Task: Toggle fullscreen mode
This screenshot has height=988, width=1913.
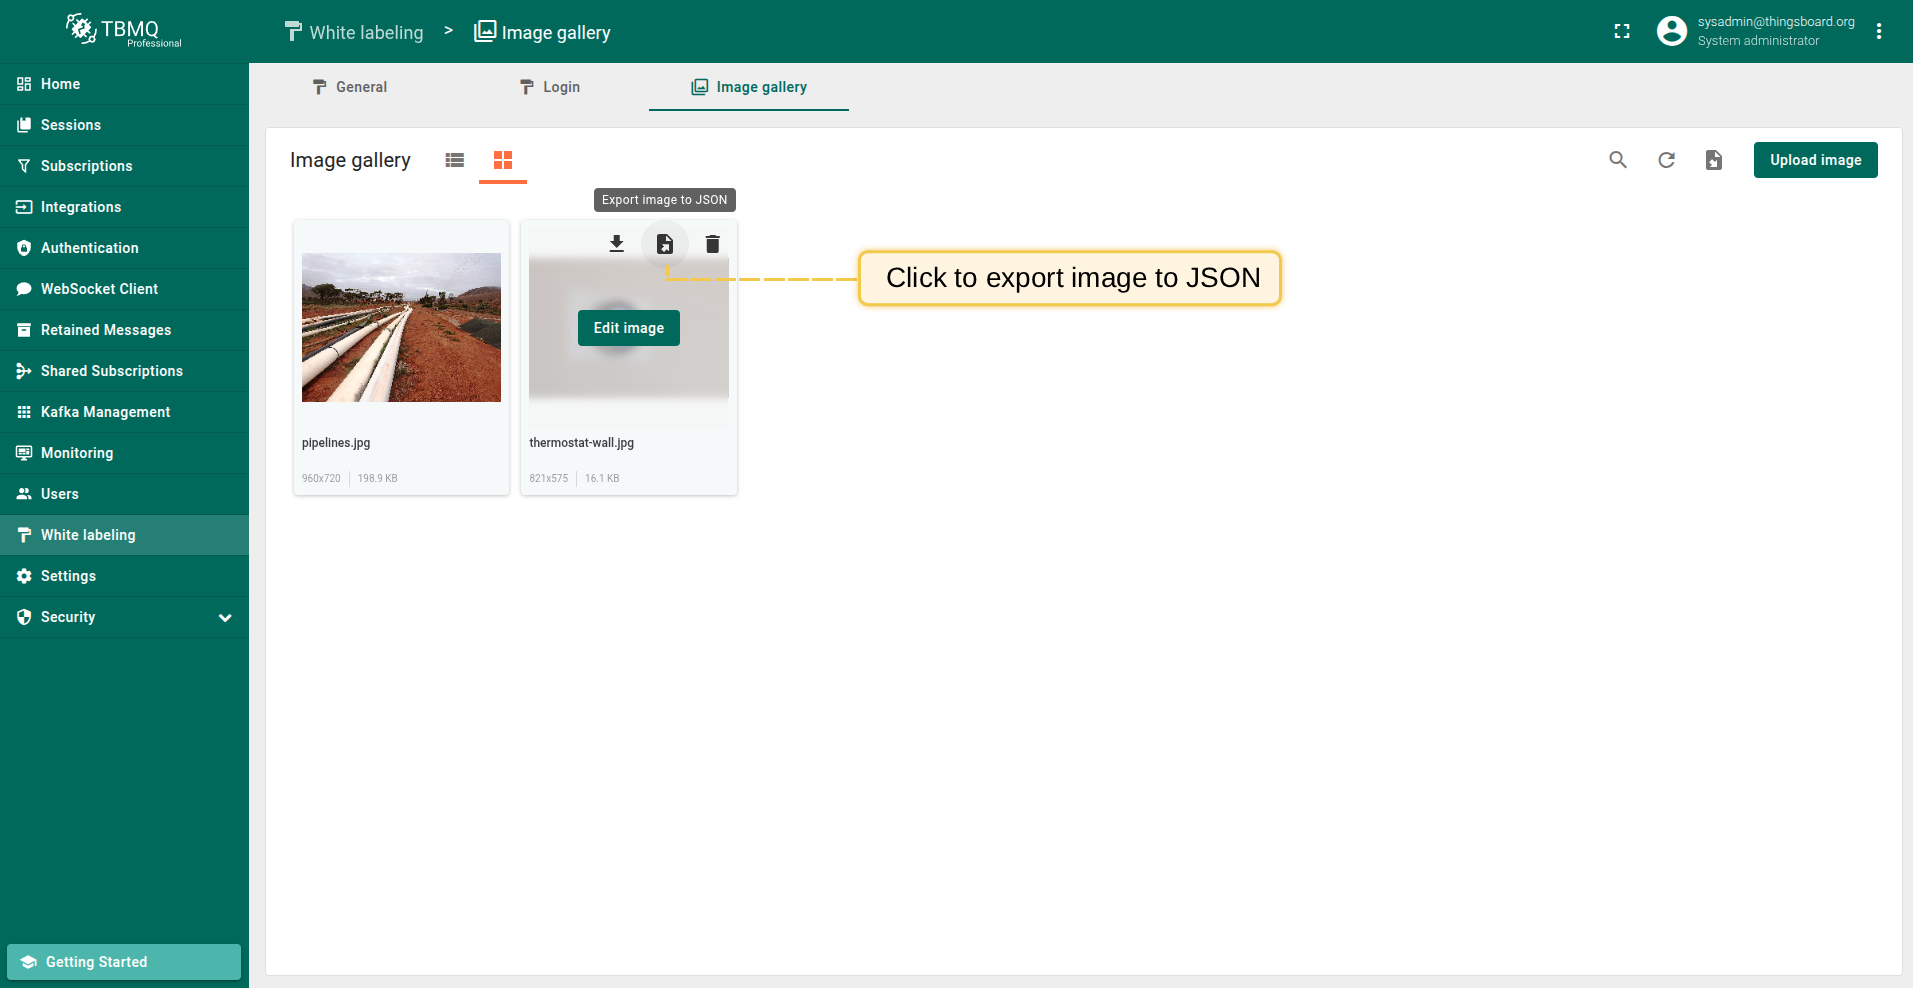Action: (1622, 32)
